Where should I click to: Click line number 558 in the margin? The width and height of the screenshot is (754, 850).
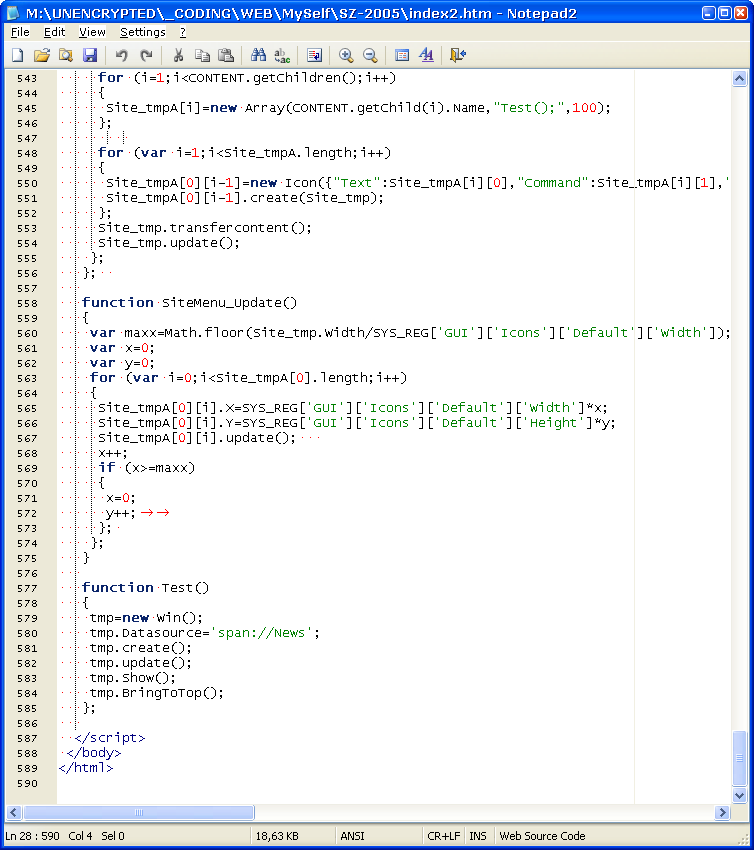point(27,303)
